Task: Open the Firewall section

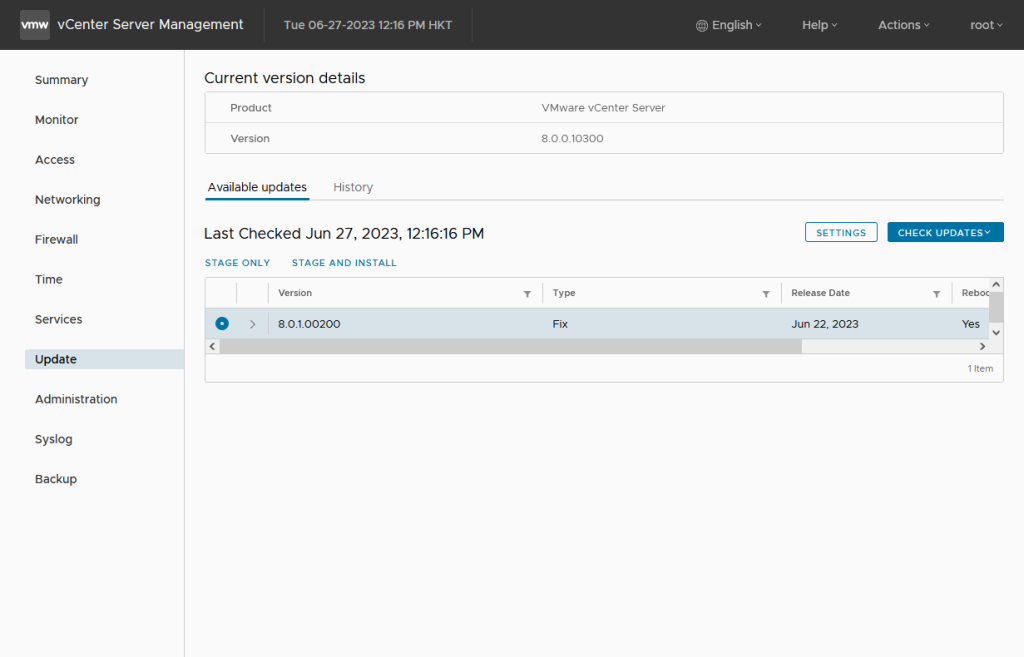Action: point(57,239)
